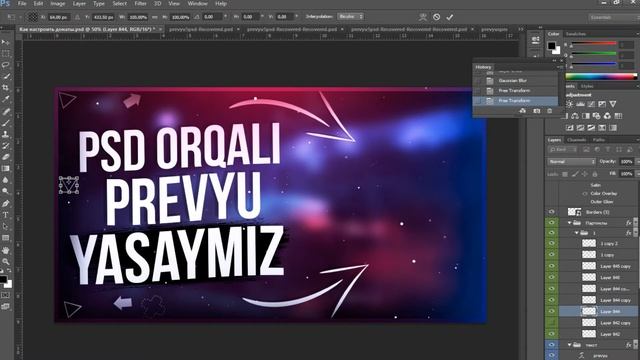Open the Window menu
Screen dimensions: 640x360
pos(198,3)
